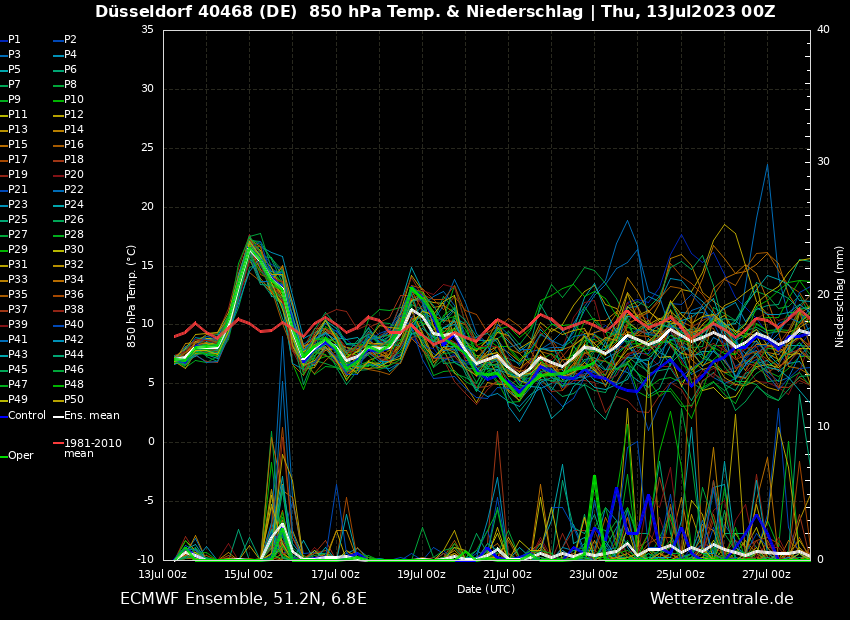Click the ECMWF Ensemble location caption
The width and height of the screenshot is (850, 620).
click(x=243, y=599)
